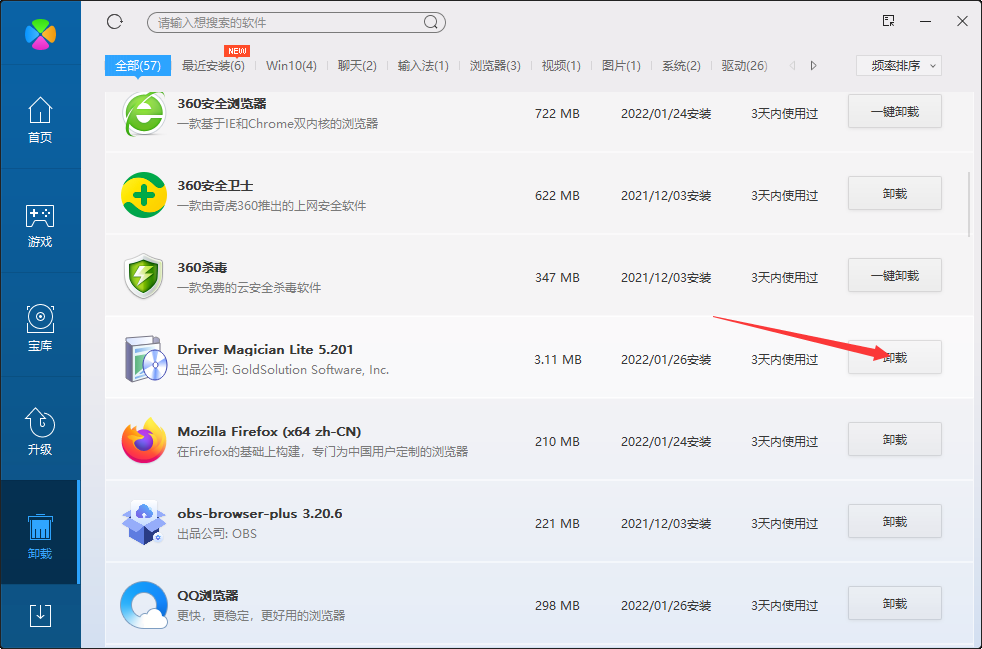Click the QQ浏览器 name text

click(x=208, y=596)
